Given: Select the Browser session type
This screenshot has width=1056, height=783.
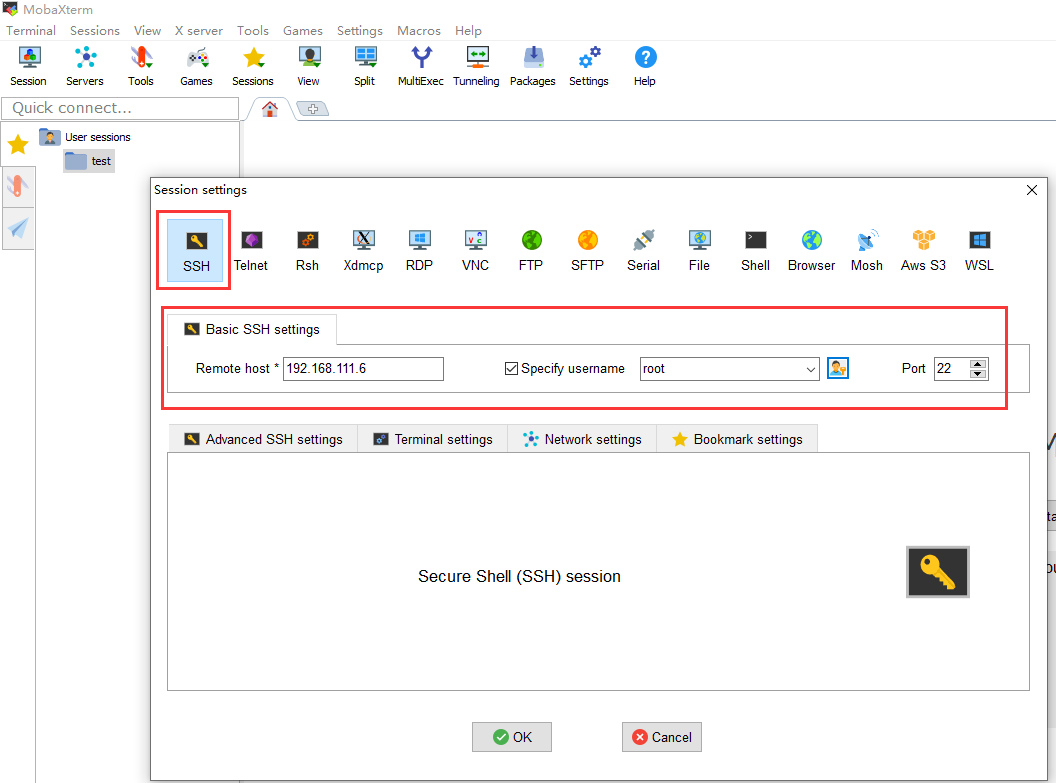Looking at the screenshot, I should (812, 250).
